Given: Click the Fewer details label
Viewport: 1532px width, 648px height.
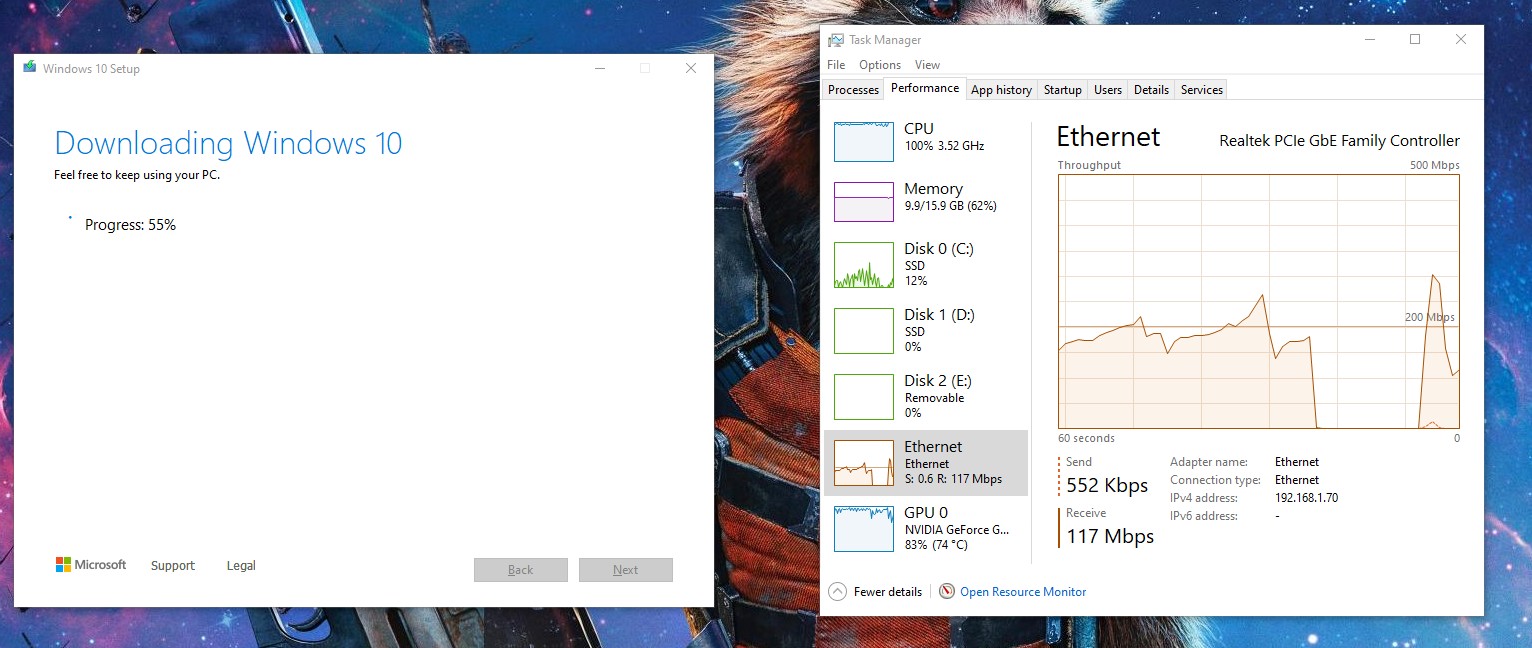Looking at the screenshot, I should point(888,592).
